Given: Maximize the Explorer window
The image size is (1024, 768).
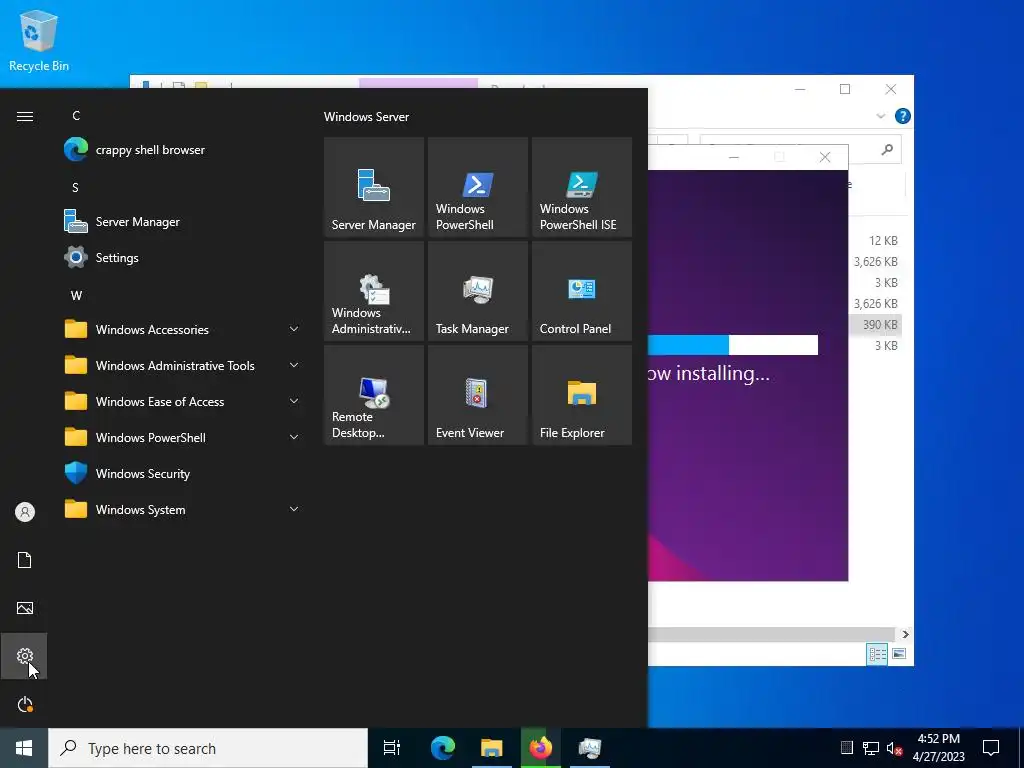Looking at the screenshot, I should pyautogui.click(x=845, y=89).
